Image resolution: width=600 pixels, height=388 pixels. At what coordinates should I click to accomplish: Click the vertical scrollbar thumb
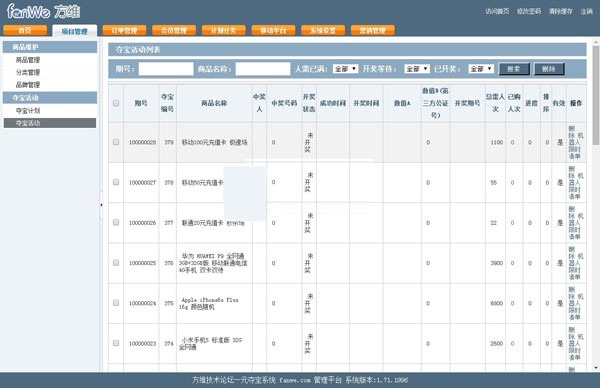click(596, 95)
